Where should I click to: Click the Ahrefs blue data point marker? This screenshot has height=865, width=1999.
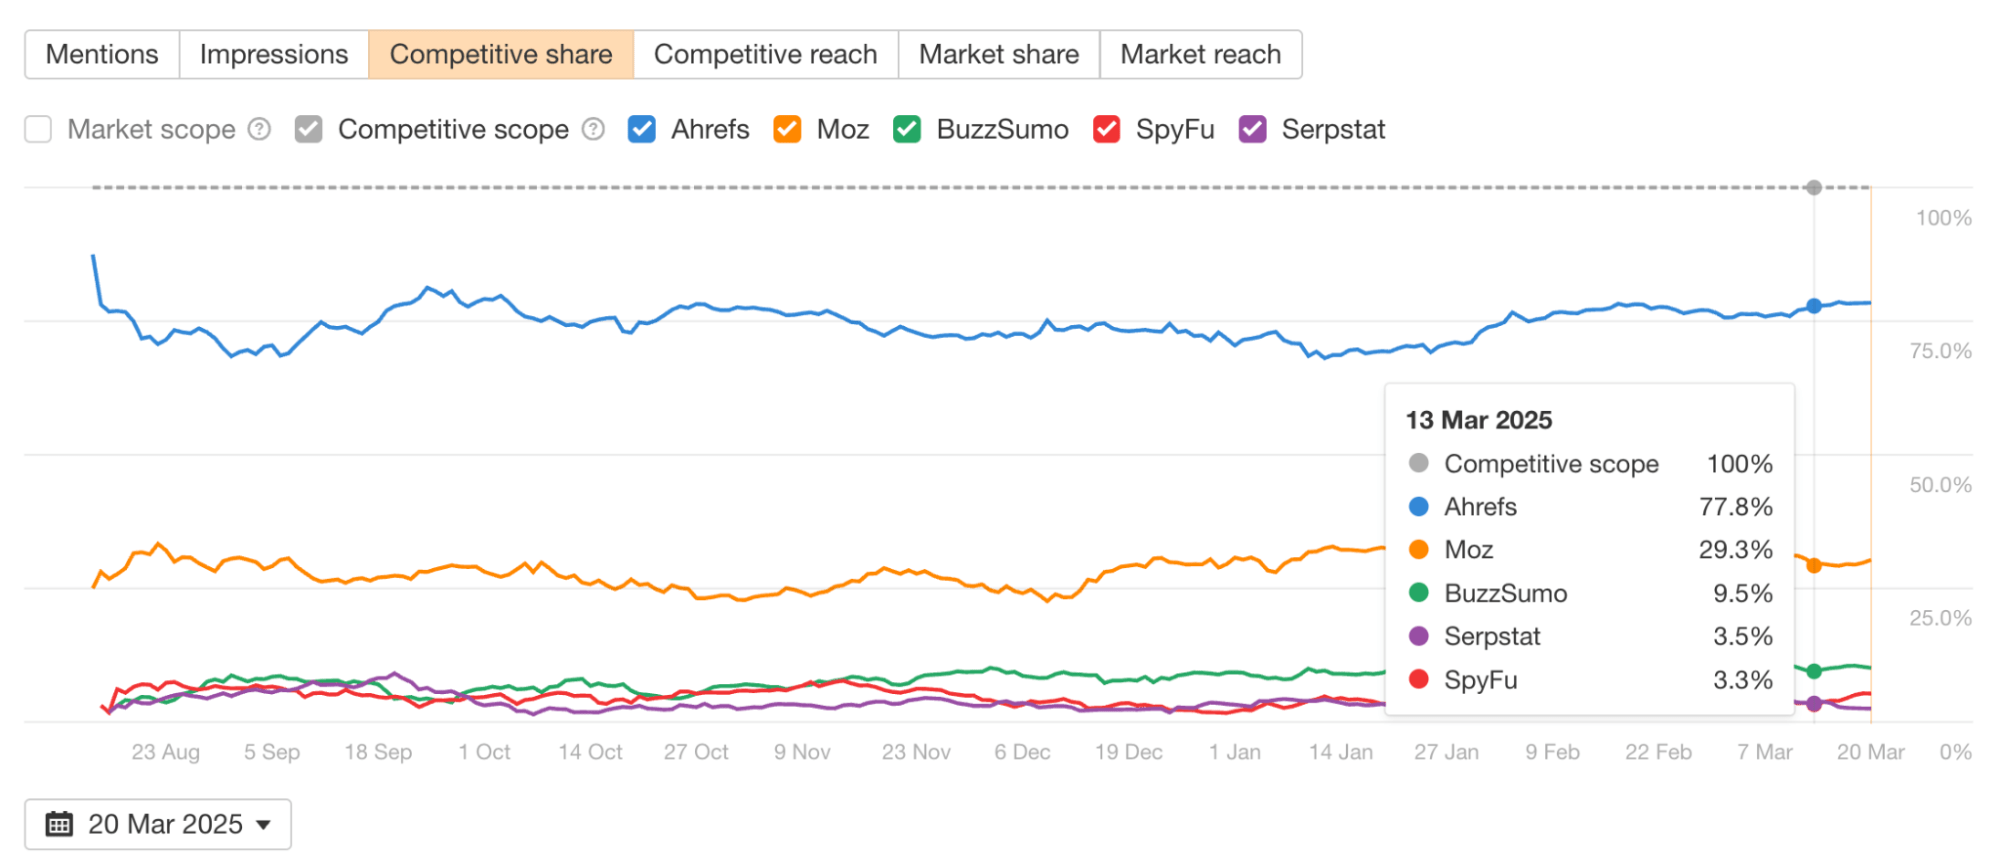(x=1814, y=306)
